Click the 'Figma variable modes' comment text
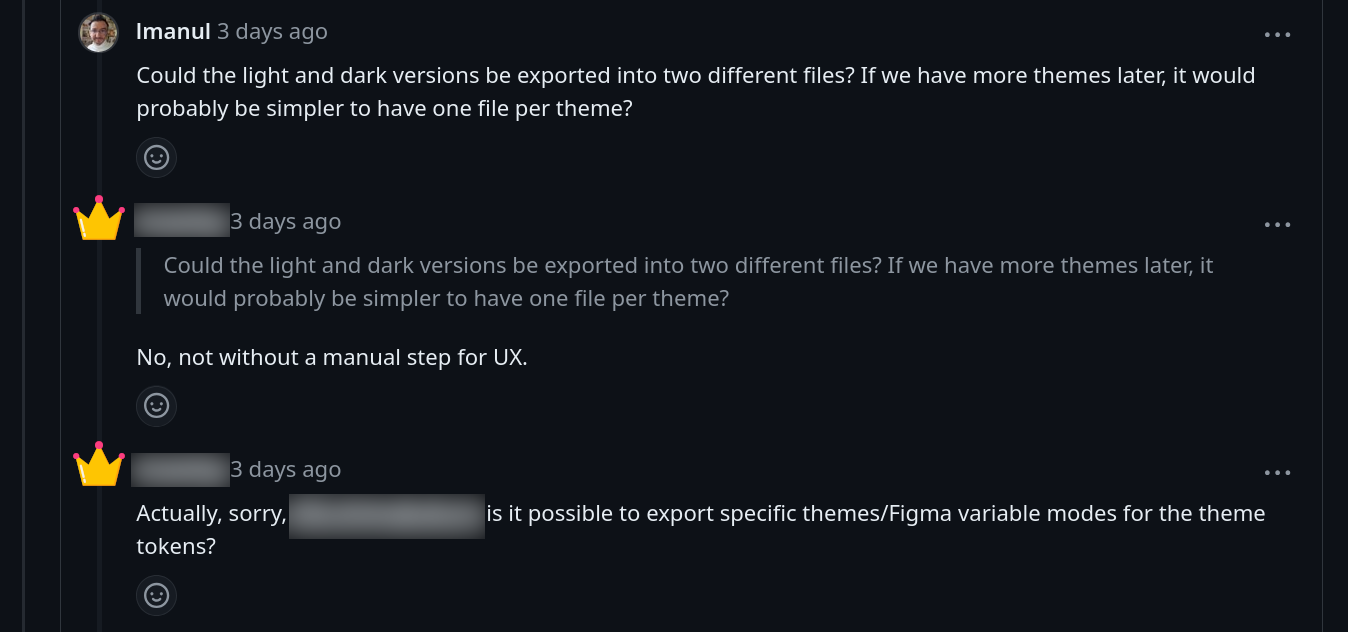This screenshot has height=632, width=1348. tap(701, 530)
